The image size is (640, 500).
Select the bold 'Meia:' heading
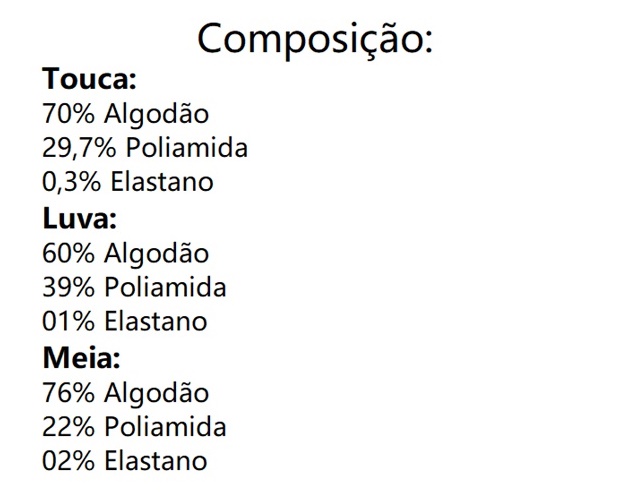point(81,357)
